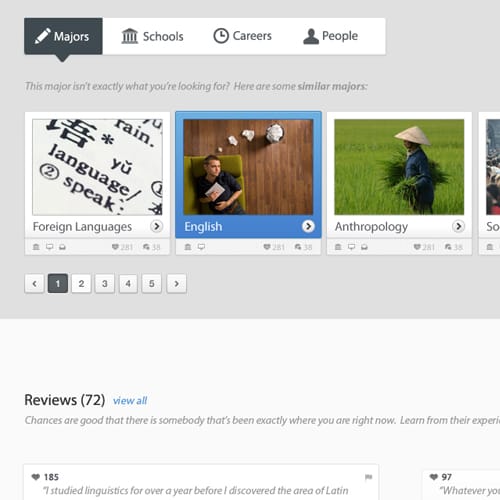Switch to the People tab
The height and width of the screenshot is (500, 500).
coord(330,36)
